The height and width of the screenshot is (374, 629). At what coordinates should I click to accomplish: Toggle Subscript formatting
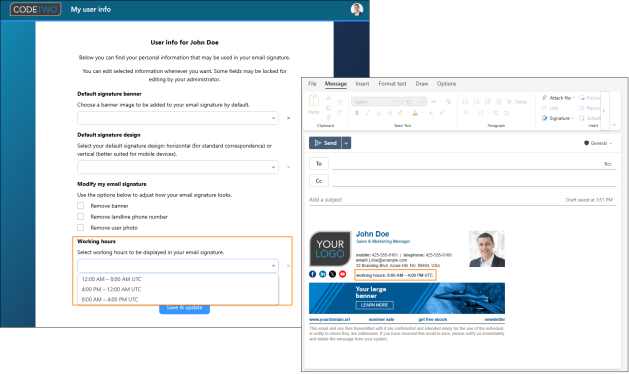coord(430,113)
